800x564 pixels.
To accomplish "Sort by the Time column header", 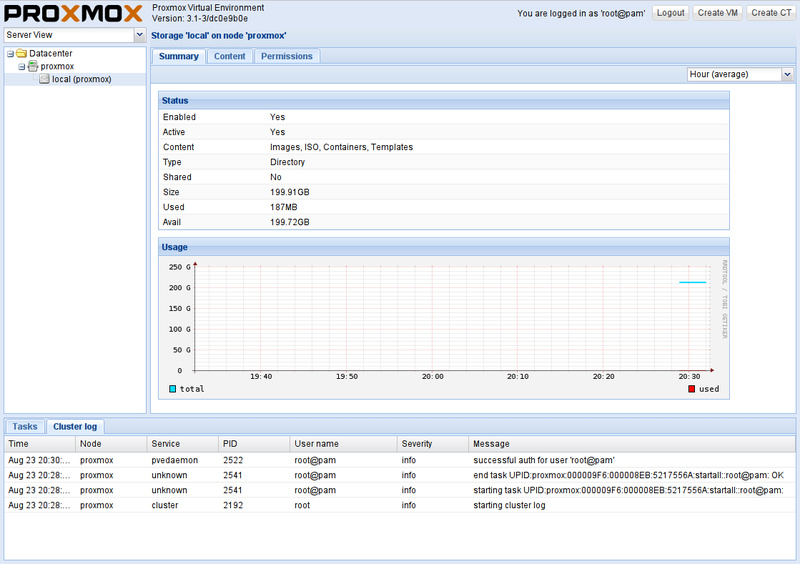I will 40,444.
